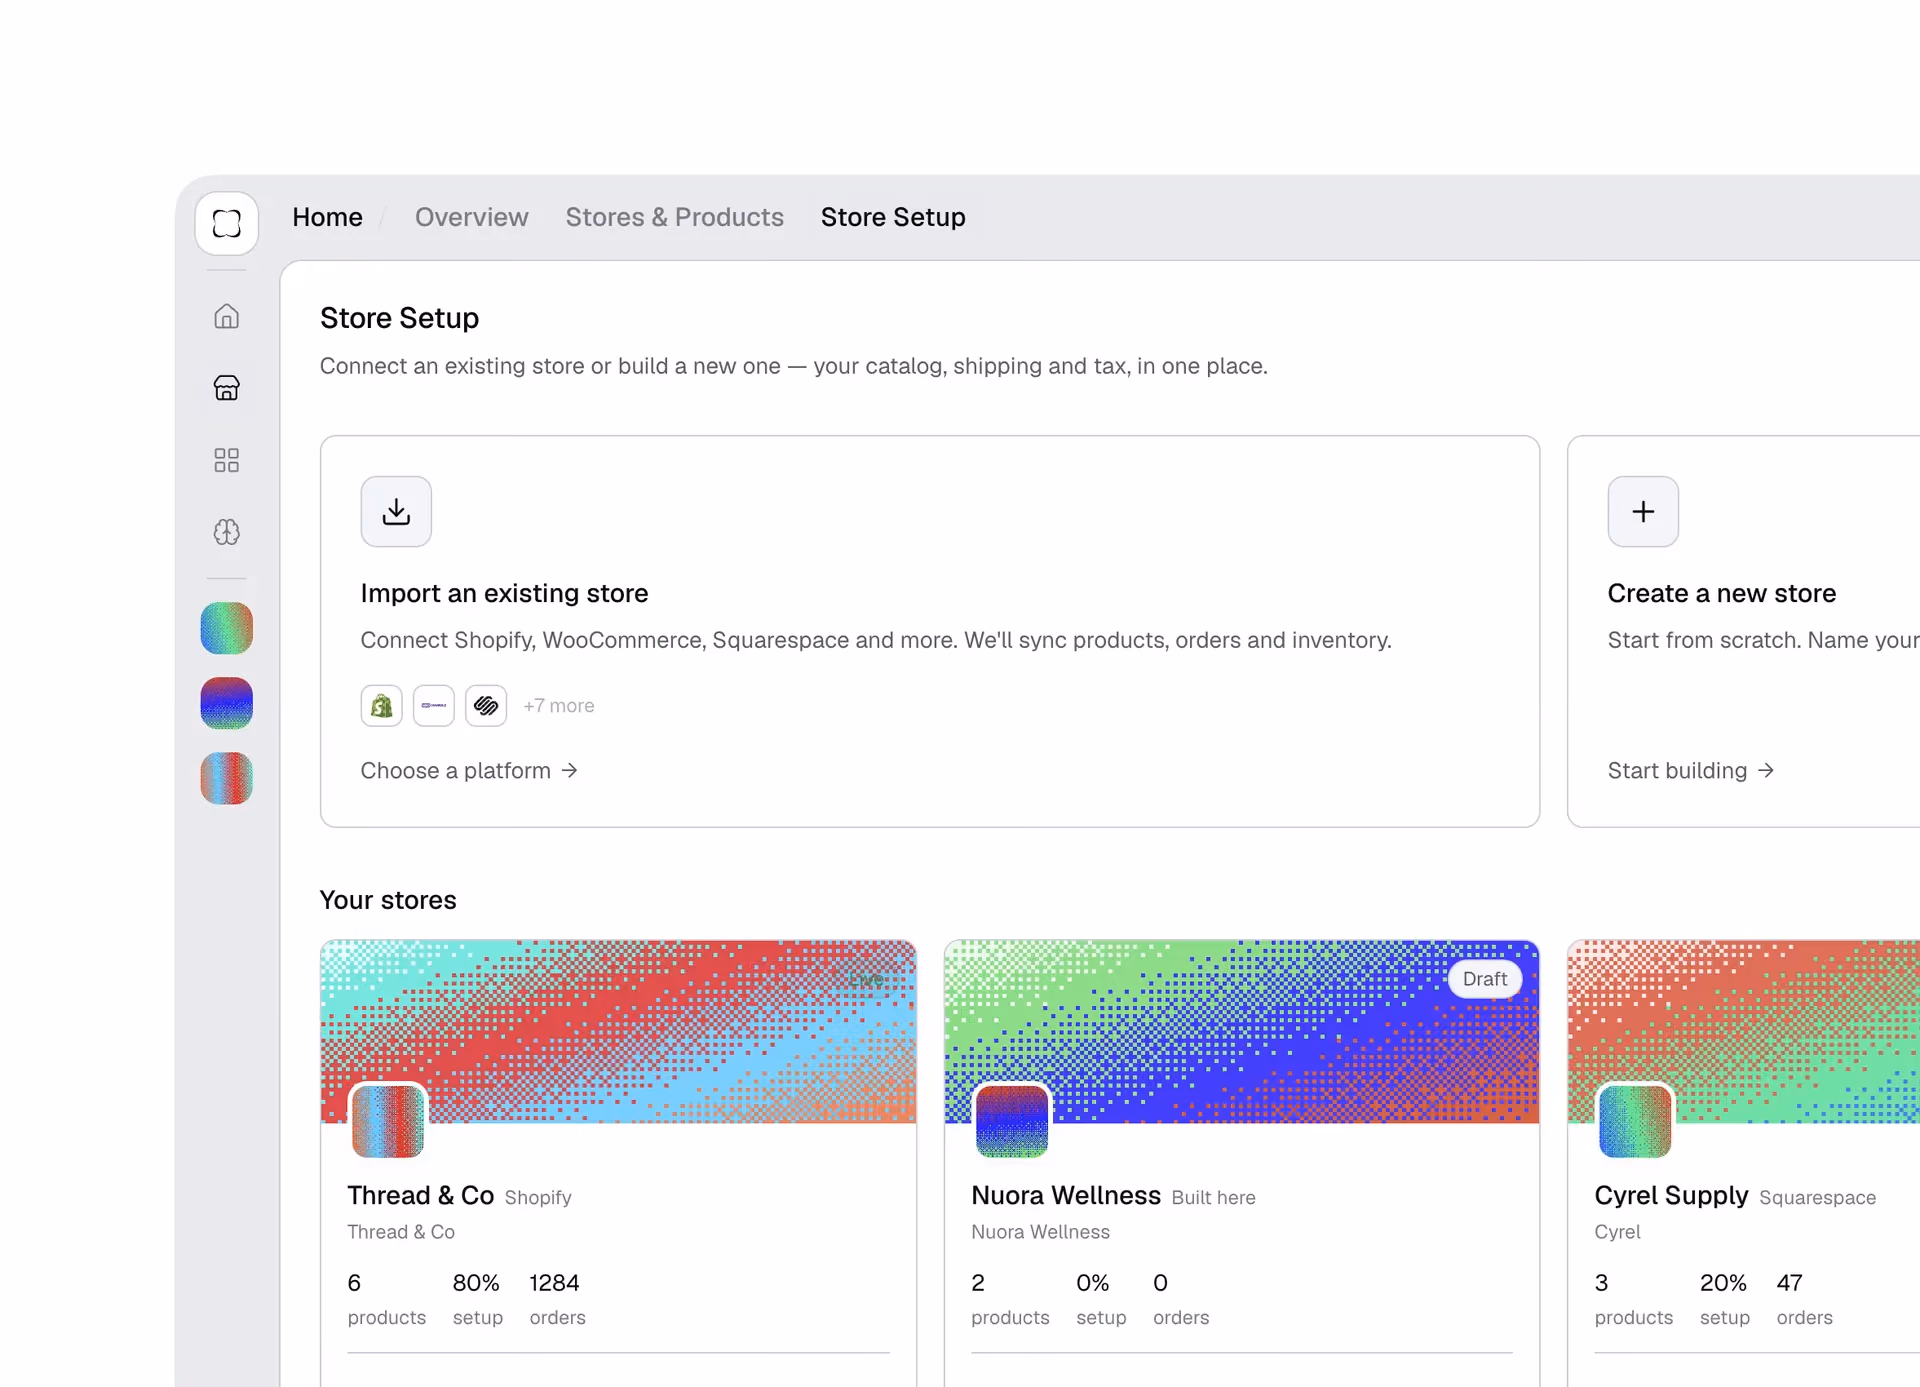Click the +7 more platforms label
This screenshot has height=1387, width=1920.
pyautogui.click(x=559, y=706)
